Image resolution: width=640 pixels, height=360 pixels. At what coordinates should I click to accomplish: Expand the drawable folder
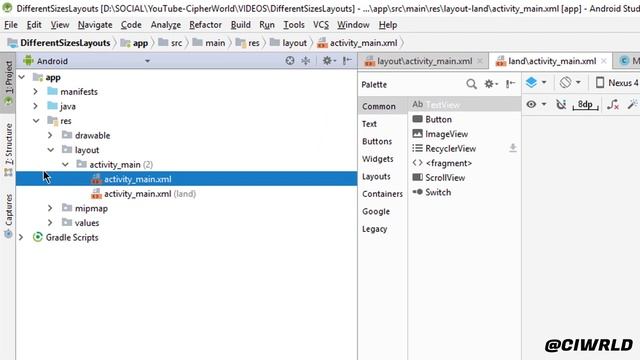[x=50, y=136]
